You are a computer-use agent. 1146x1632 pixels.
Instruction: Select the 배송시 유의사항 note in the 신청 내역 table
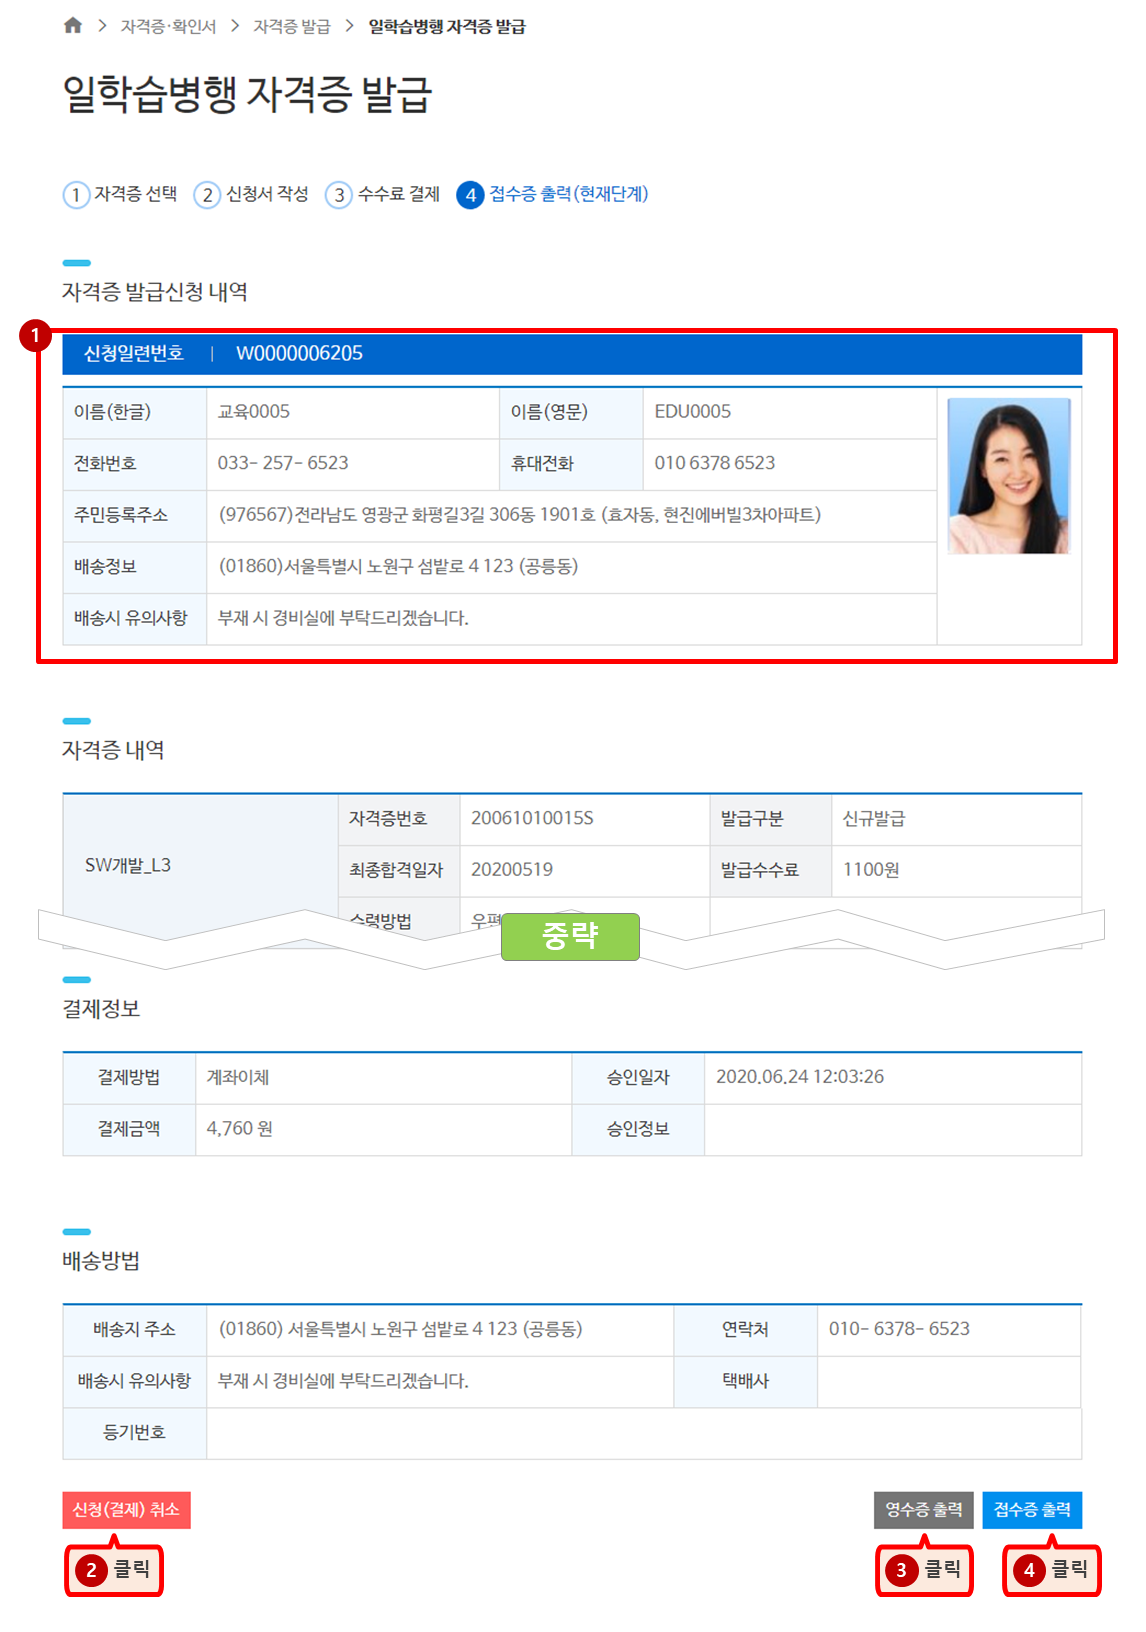click(343, 618)
